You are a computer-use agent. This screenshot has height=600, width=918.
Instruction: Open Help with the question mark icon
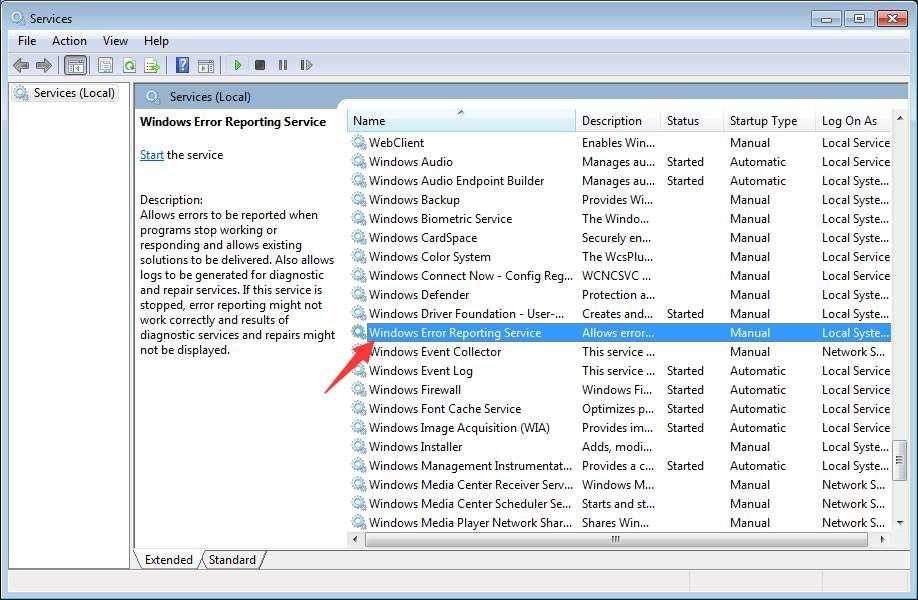click(180, 65)
